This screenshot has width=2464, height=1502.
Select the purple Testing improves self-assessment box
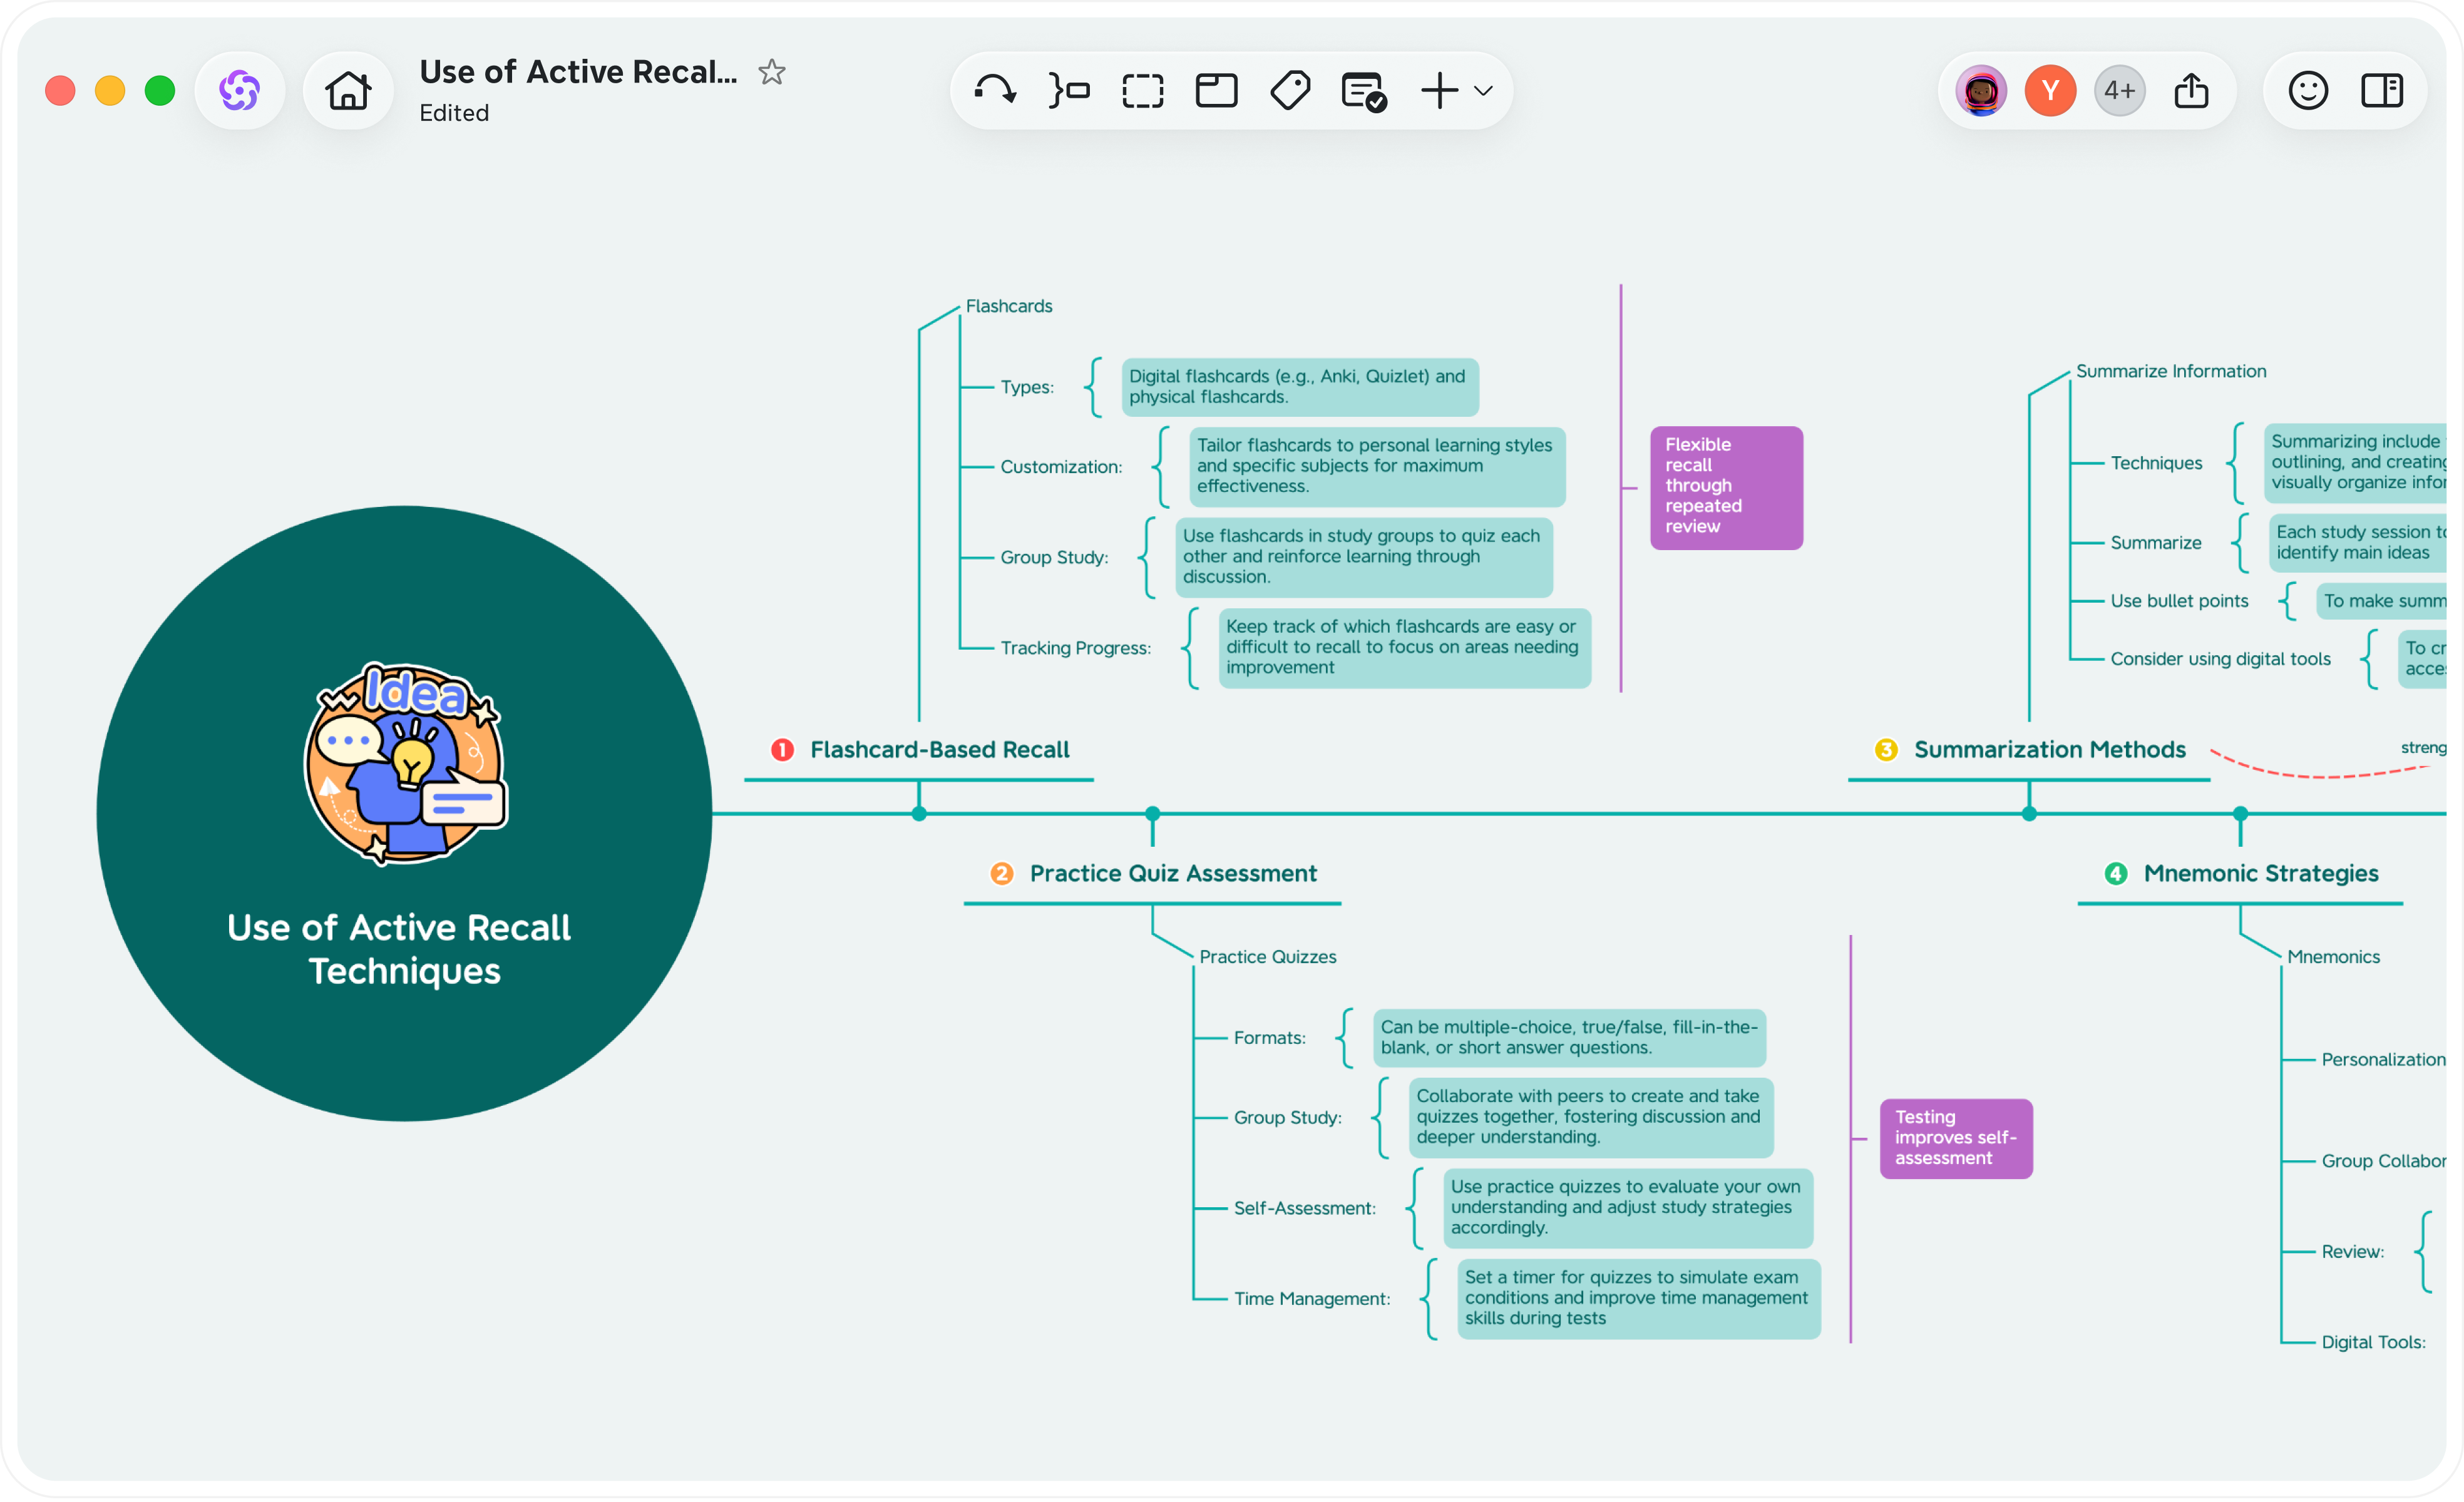pos(1956,1138)
